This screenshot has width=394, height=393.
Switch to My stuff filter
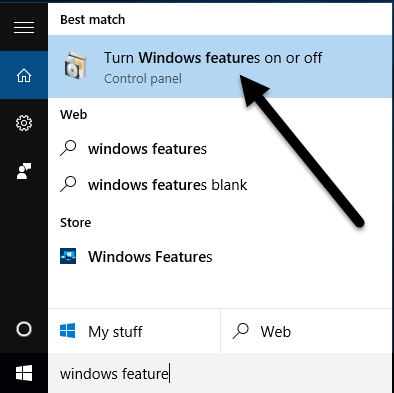click(x=134, y=331)
